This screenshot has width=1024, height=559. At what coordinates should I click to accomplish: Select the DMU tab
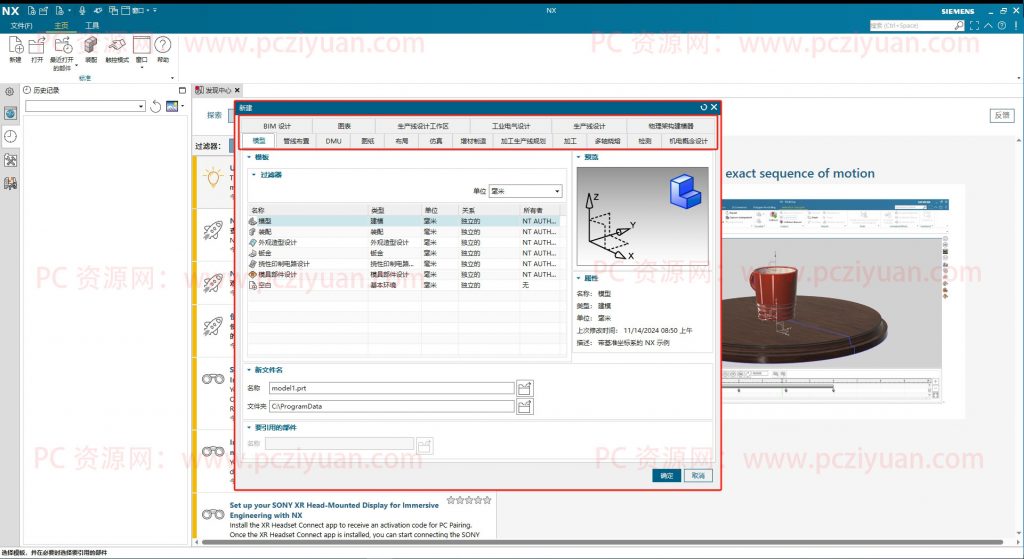point(334,141)
